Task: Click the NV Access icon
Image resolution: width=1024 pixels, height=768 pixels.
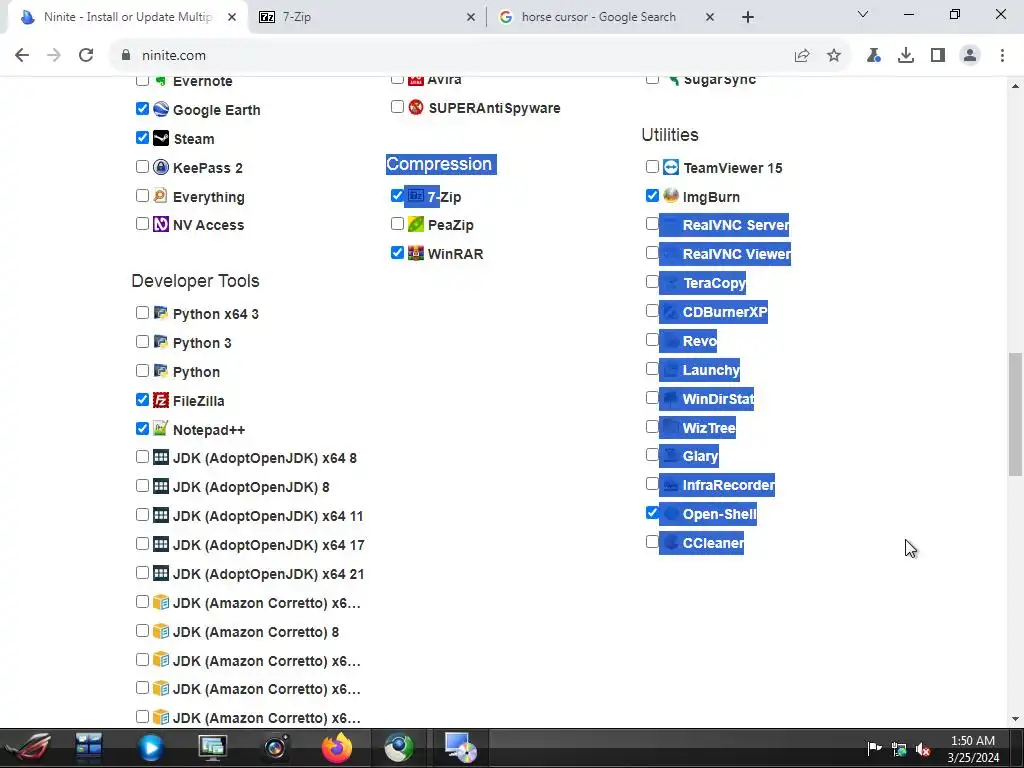Action: tap(161, 224)
